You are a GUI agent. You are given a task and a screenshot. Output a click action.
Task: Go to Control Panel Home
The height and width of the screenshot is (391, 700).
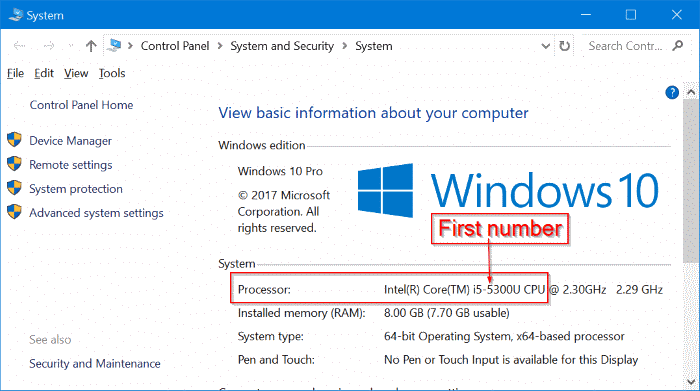pos(81,105)
